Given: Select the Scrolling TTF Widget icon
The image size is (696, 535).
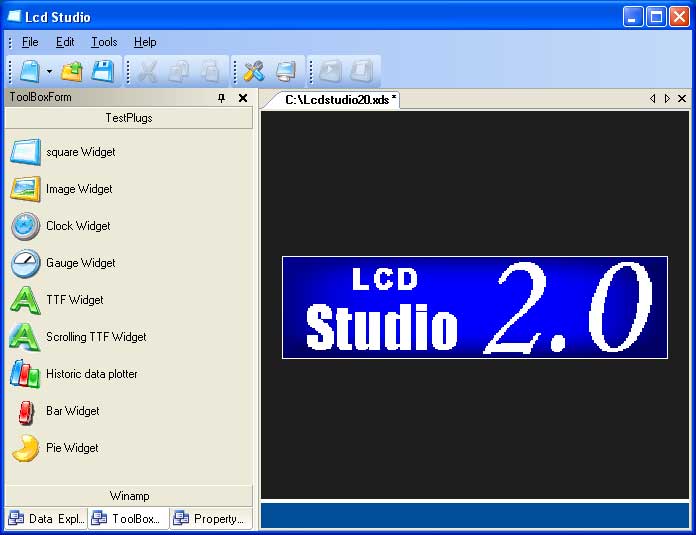Looking at the screenshot, I should click(x=26, y=337).
